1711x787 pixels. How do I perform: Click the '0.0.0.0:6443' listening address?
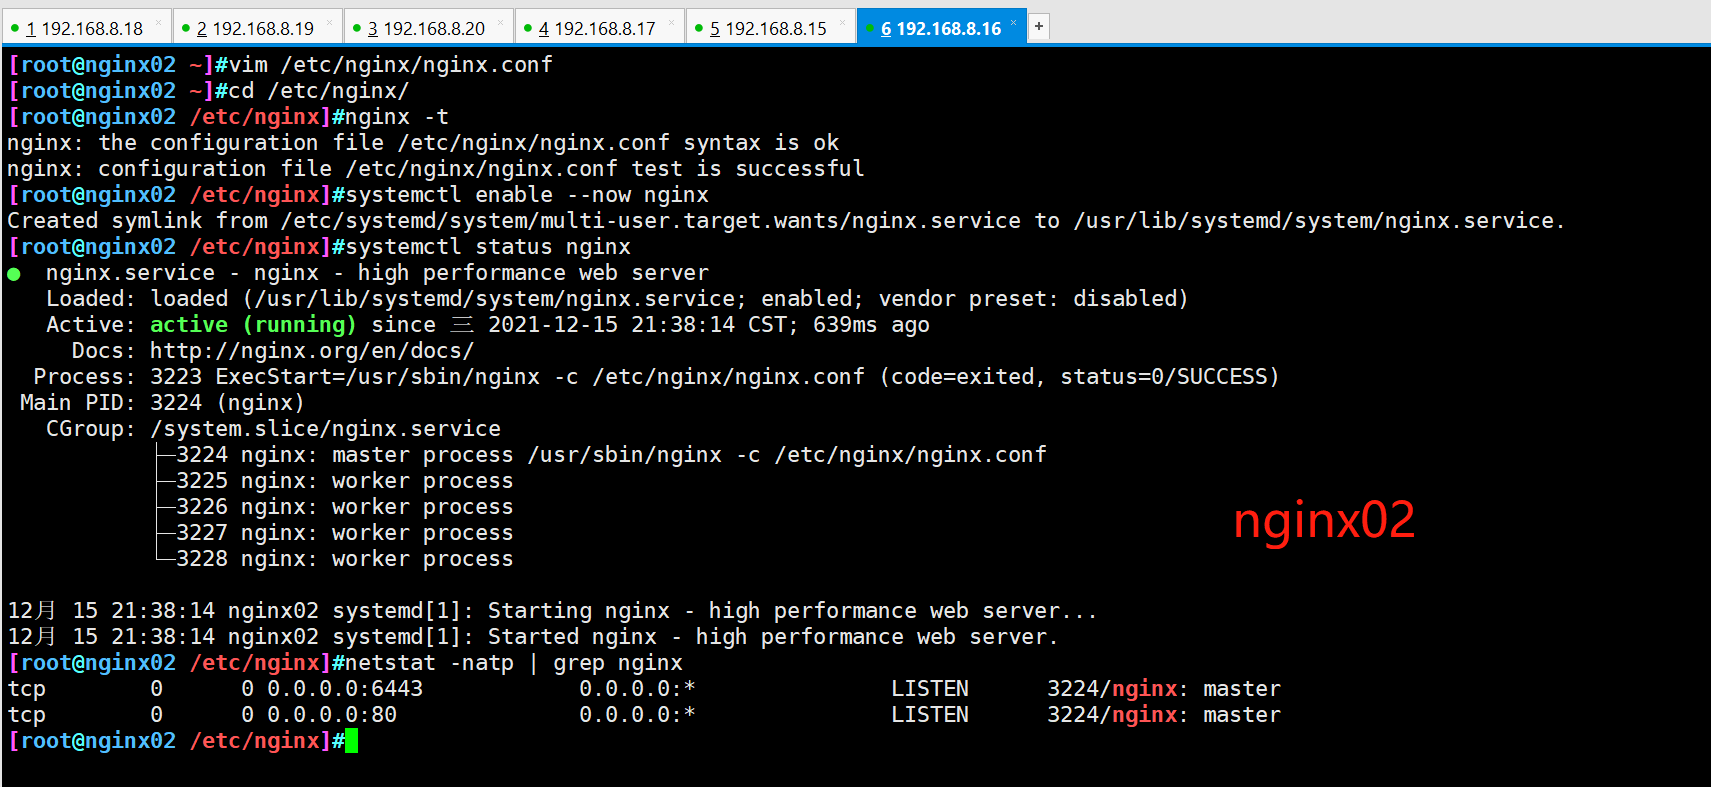[x=345, y=689]
